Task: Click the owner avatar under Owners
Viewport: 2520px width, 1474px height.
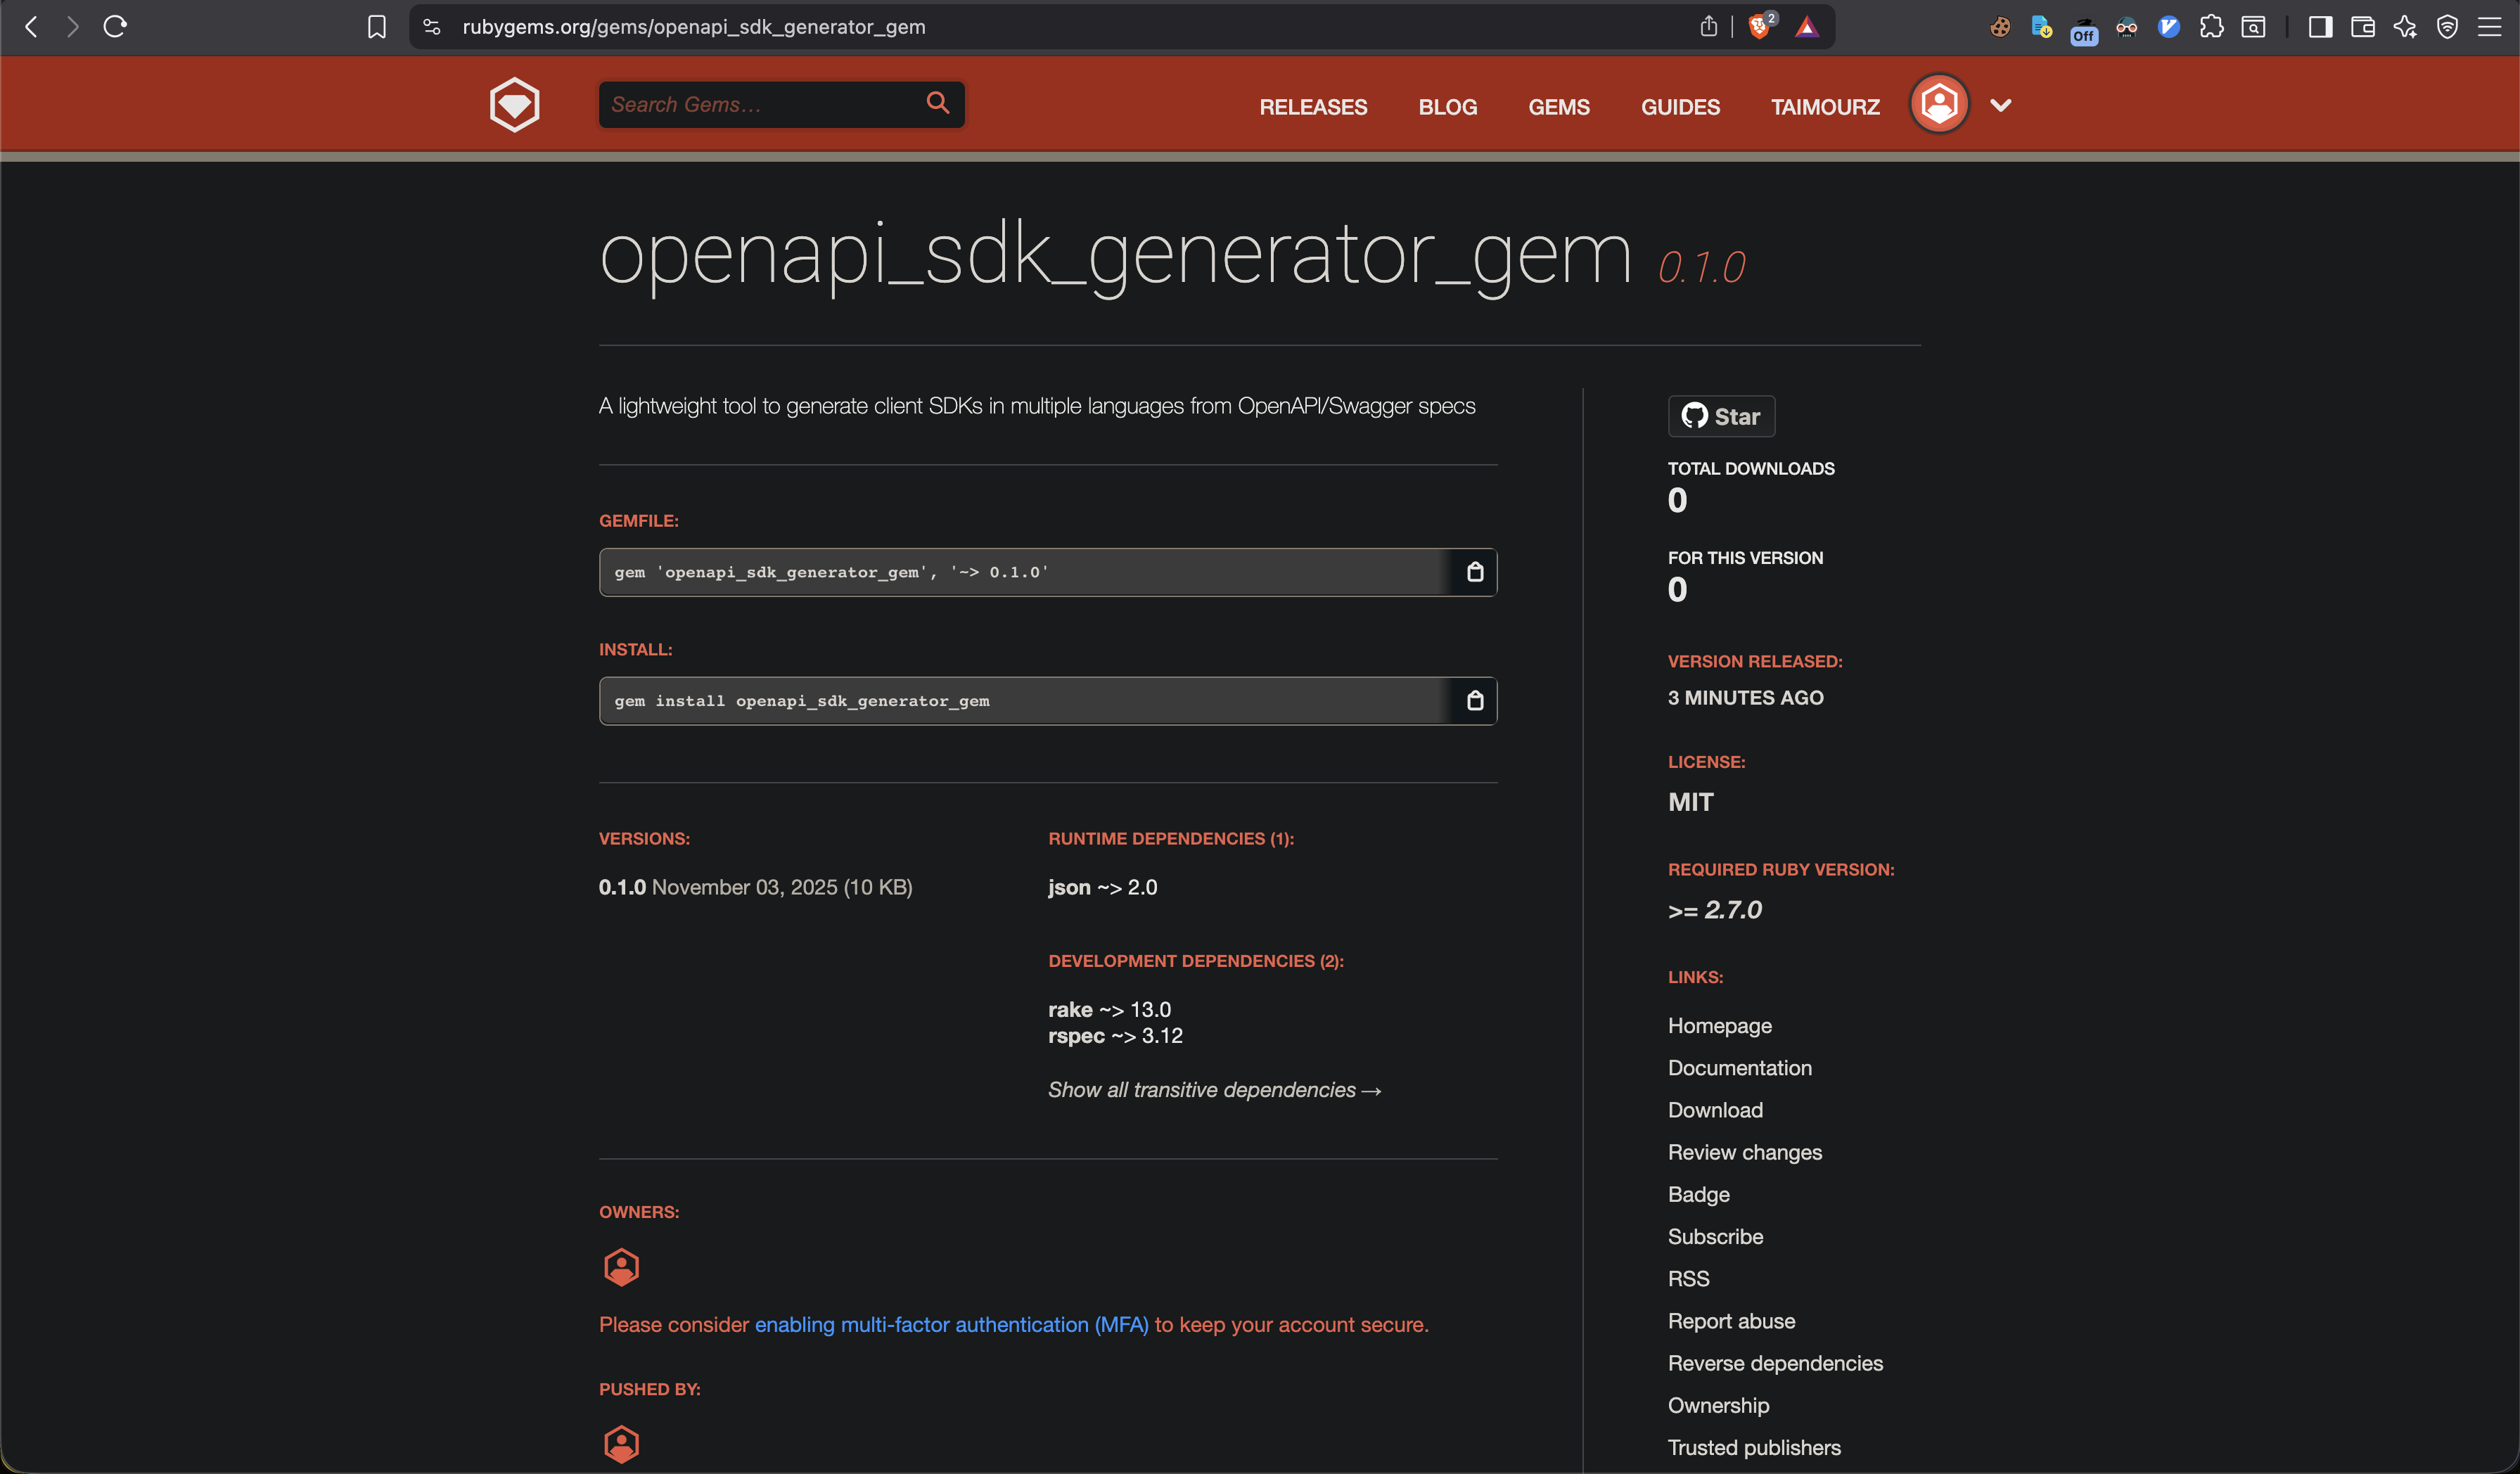Action: tap(621, 1267)
